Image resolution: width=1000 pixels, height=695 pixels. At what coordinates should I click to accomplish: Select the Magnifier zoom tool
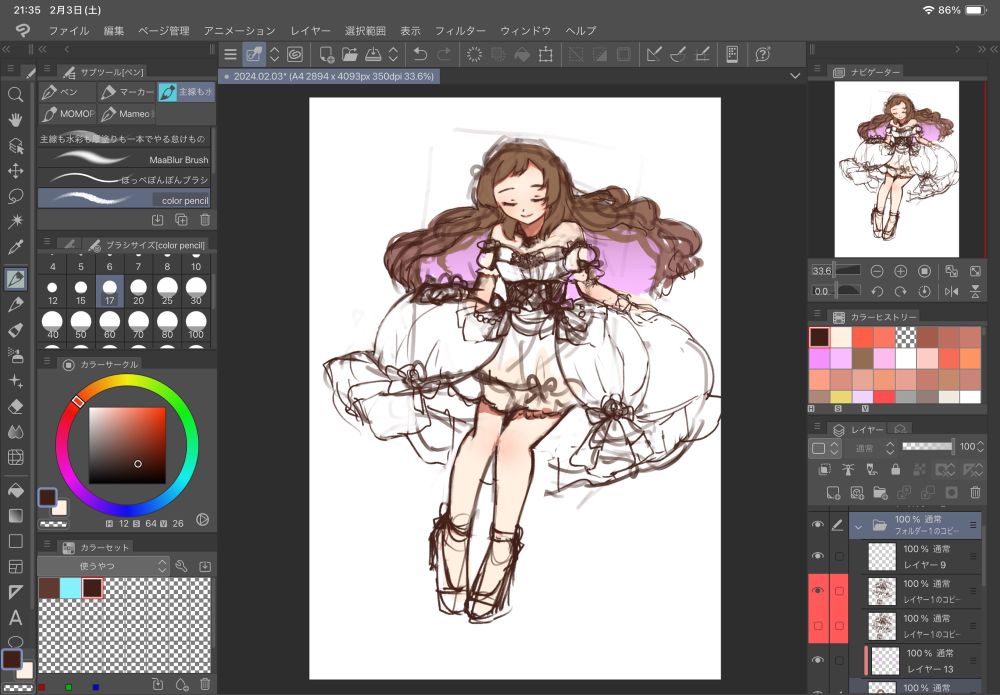pos(15,95)
